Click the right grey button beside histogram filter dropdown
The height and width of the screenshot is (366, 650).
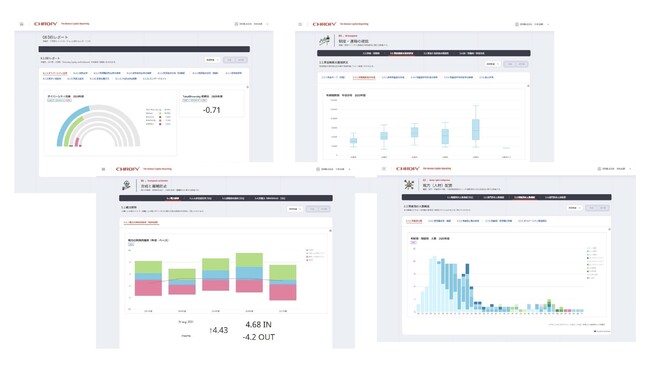pyautogui.click(x=603, y=208)
